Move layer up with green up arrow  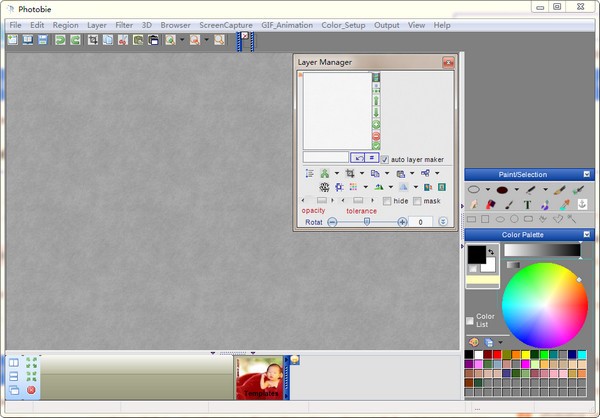[x=376, y=101]
